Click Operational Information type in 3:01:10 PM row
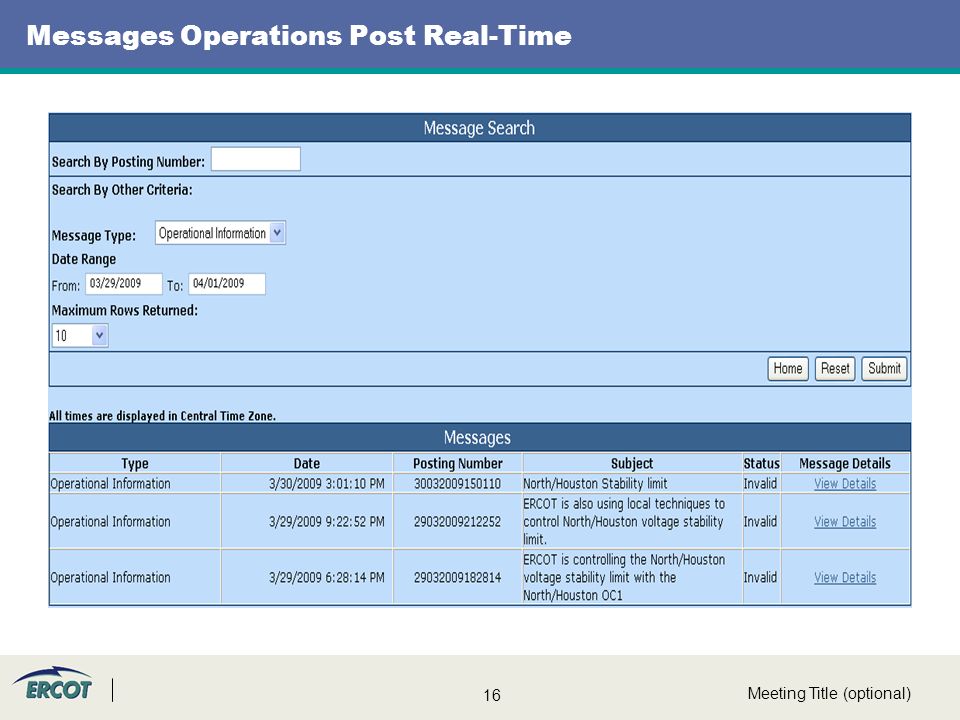 (x=110, y=484)
